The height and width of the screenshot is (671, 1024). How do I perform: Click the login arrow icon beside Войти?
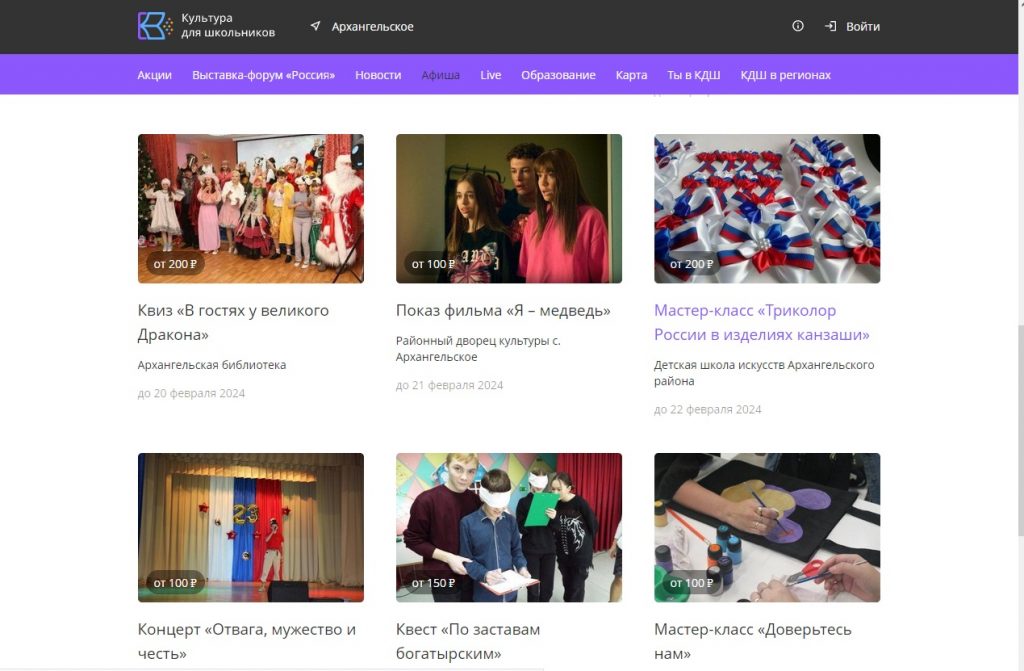point(830,27)
